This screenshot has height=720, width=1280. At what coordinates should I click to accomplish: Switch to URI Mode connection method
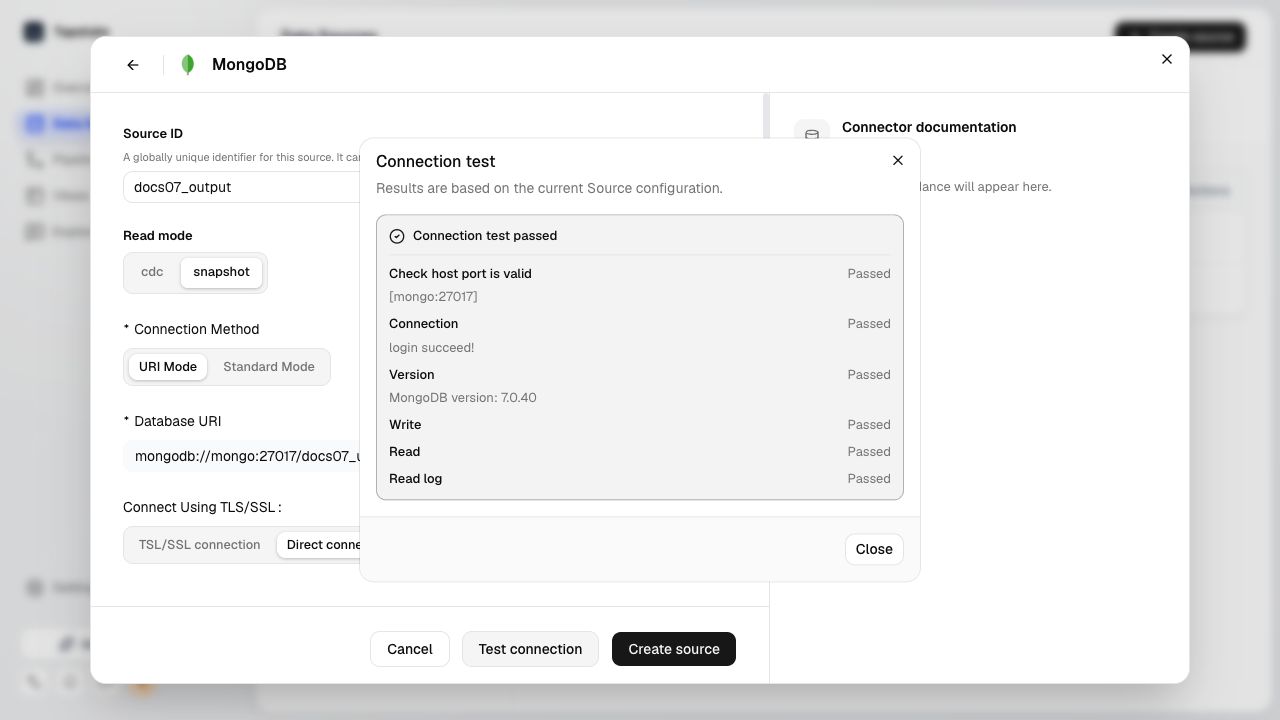coord(168,367)
